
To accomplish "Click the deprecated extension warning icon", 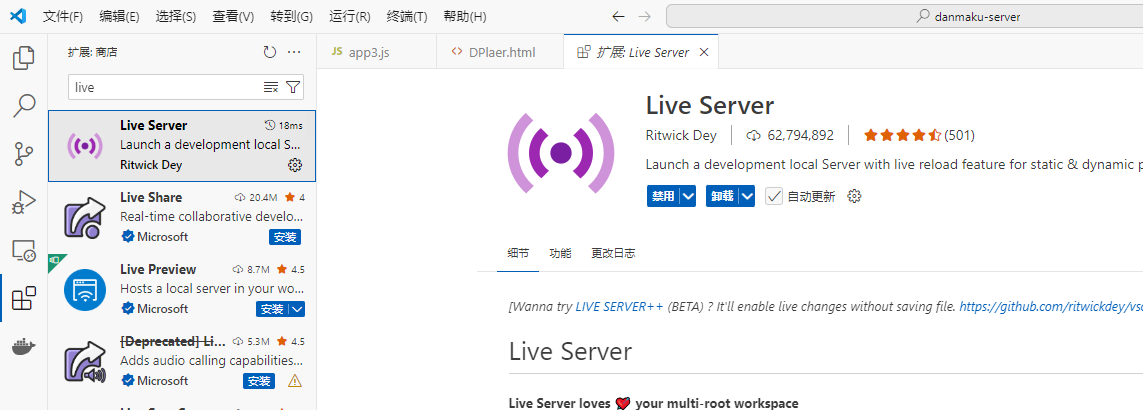I will [x=295, y=381].
